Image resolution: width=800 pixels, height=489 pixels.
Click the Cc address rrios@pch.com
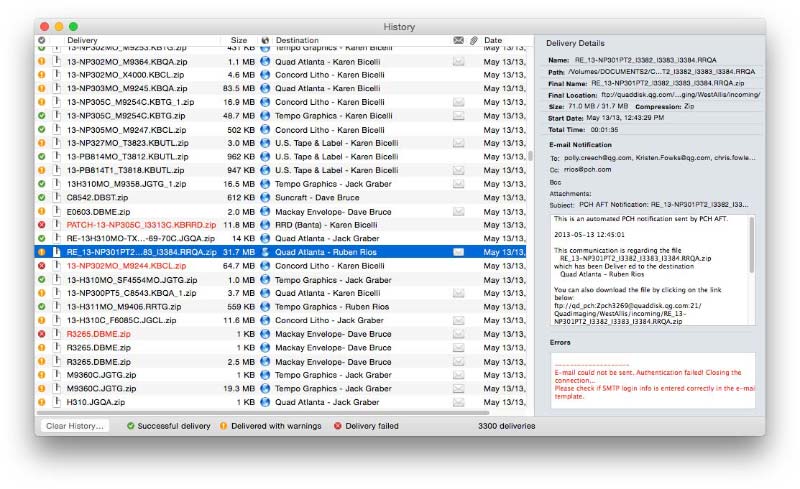click(x=587, y=169)
